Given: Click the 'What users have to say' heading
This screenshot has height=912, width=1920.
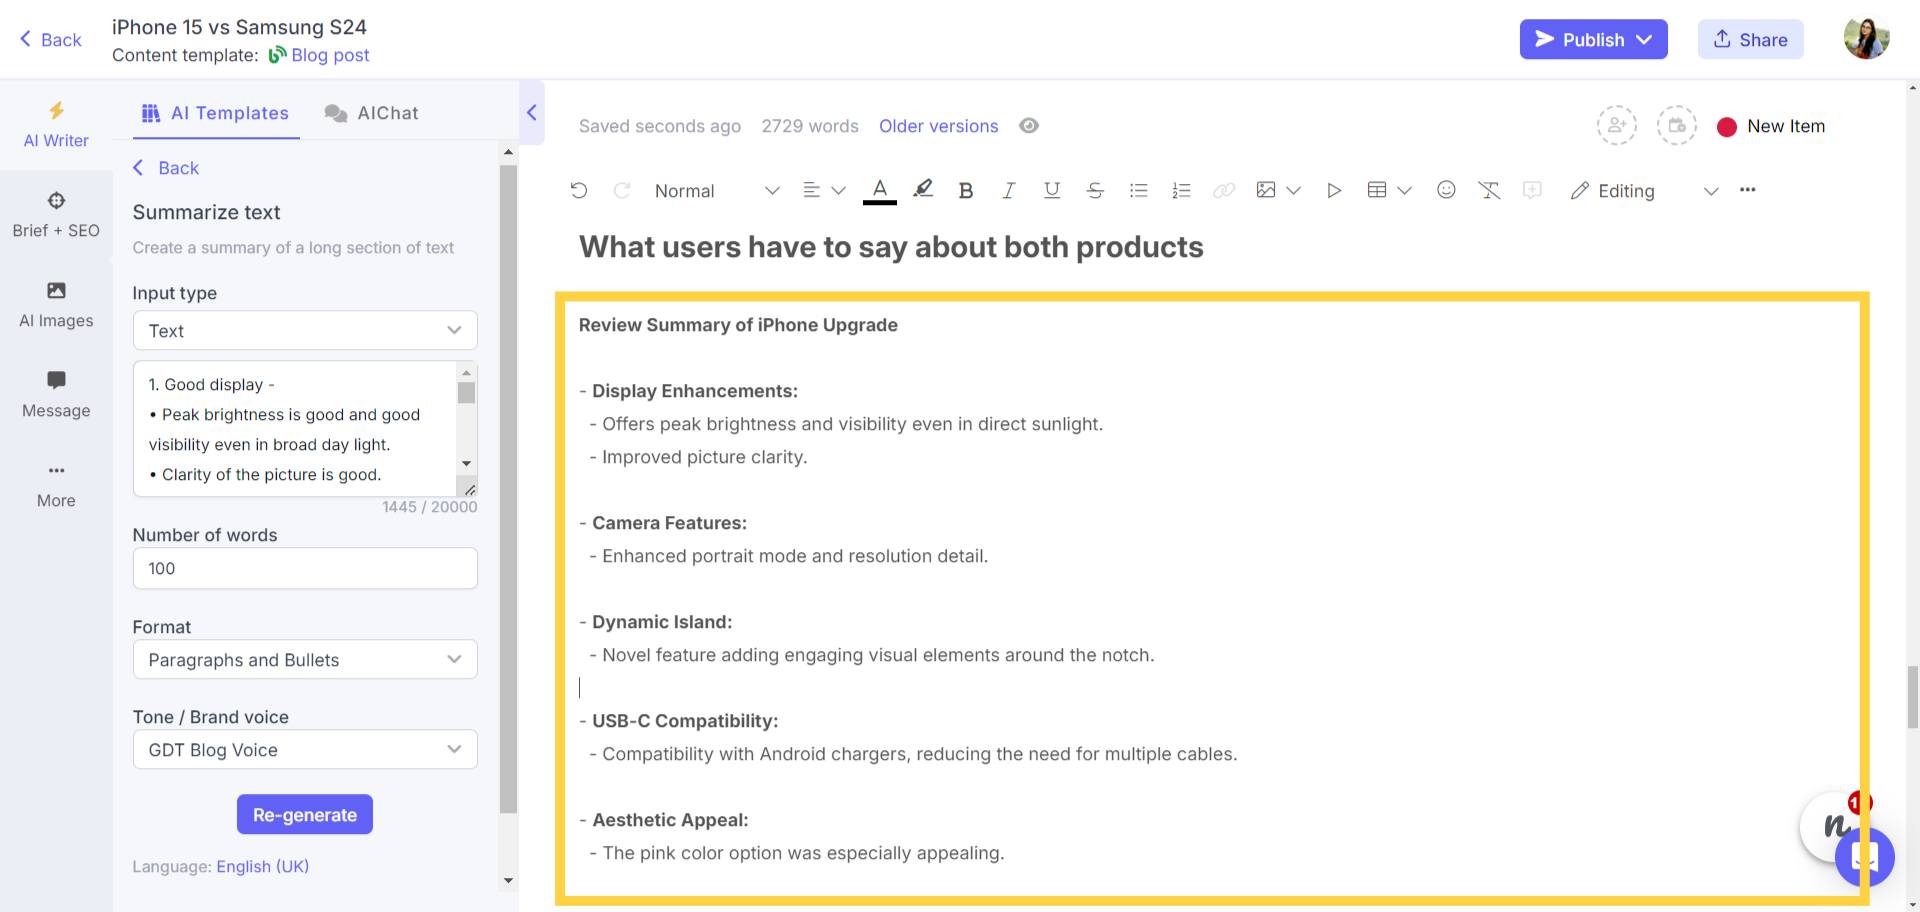Looking at the screenshot, I should 891,247.
